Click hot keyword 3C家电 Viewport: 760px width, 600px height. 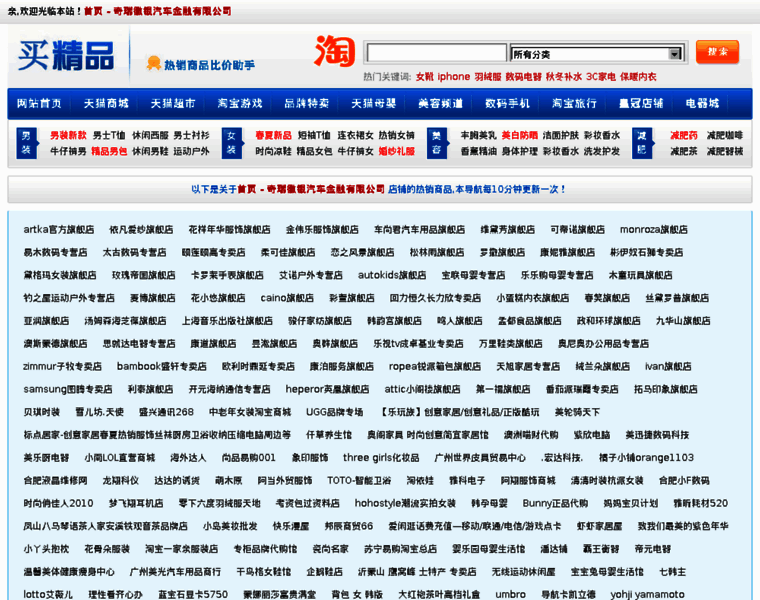pos(601,77)
